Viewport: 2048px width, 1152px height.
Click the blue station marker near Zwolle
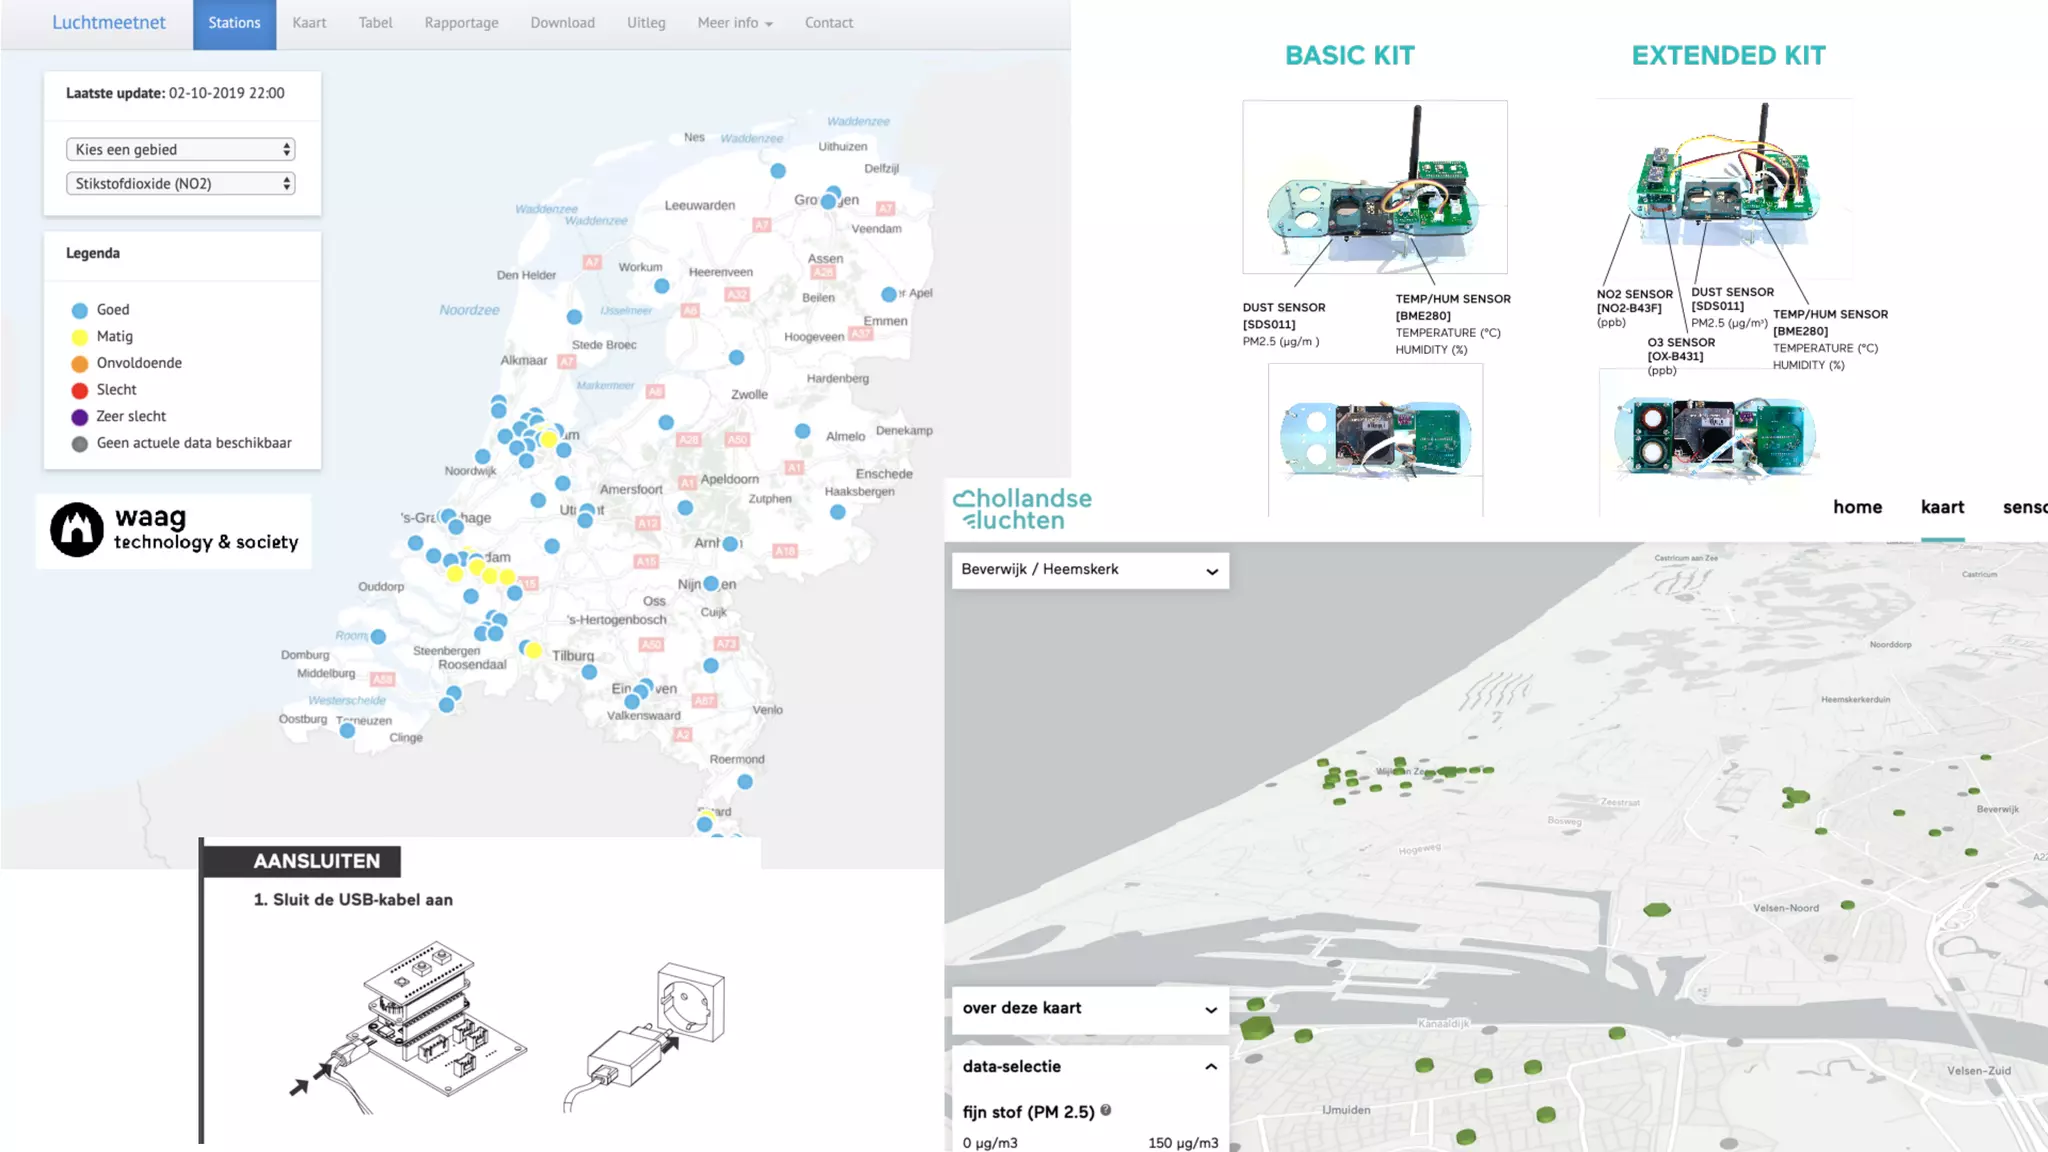[736, 357]
